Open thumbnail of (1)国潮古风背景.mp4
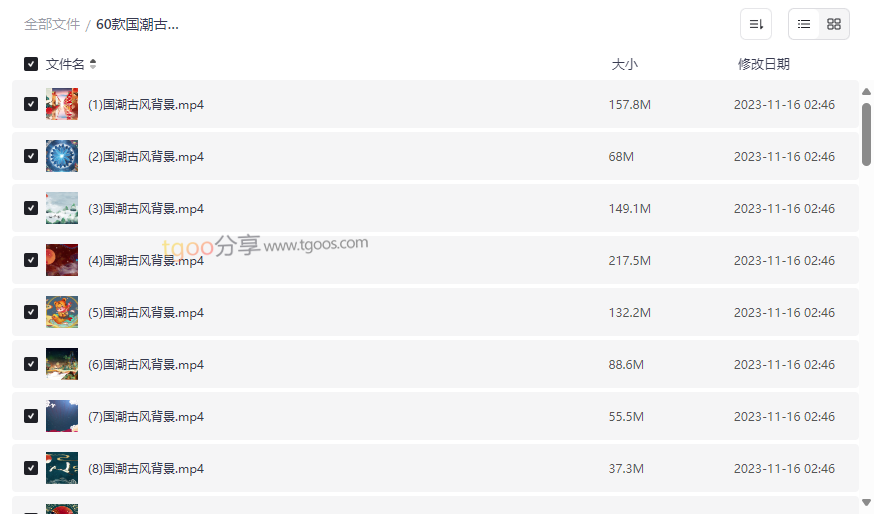Screen dimensions: 874x514 click(x=62, y=104)
